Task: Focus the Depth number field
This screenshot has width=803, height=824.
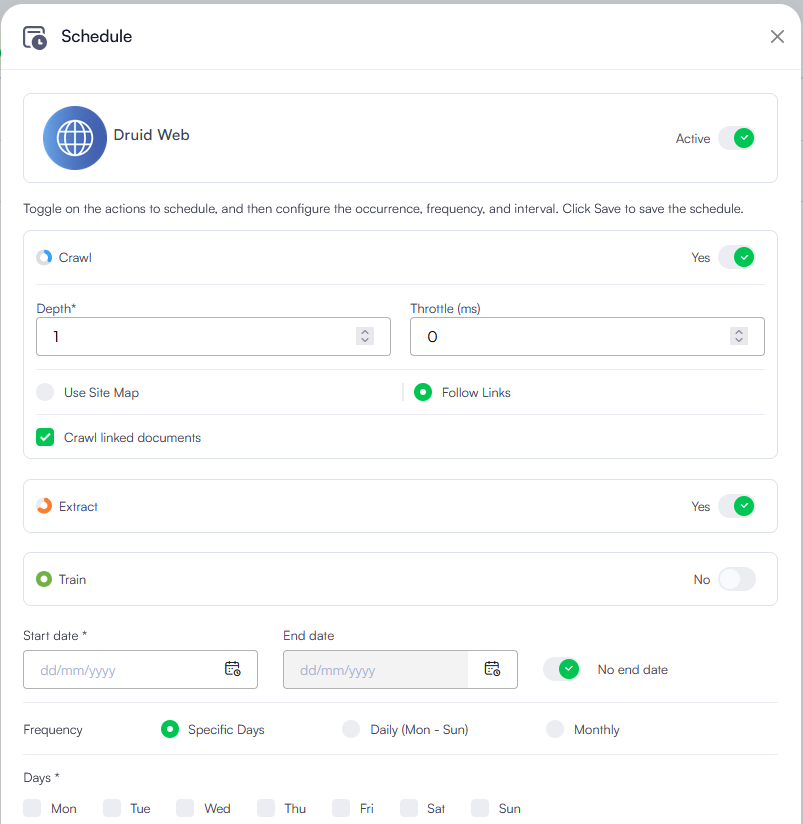Action: (x=213, y=336)
